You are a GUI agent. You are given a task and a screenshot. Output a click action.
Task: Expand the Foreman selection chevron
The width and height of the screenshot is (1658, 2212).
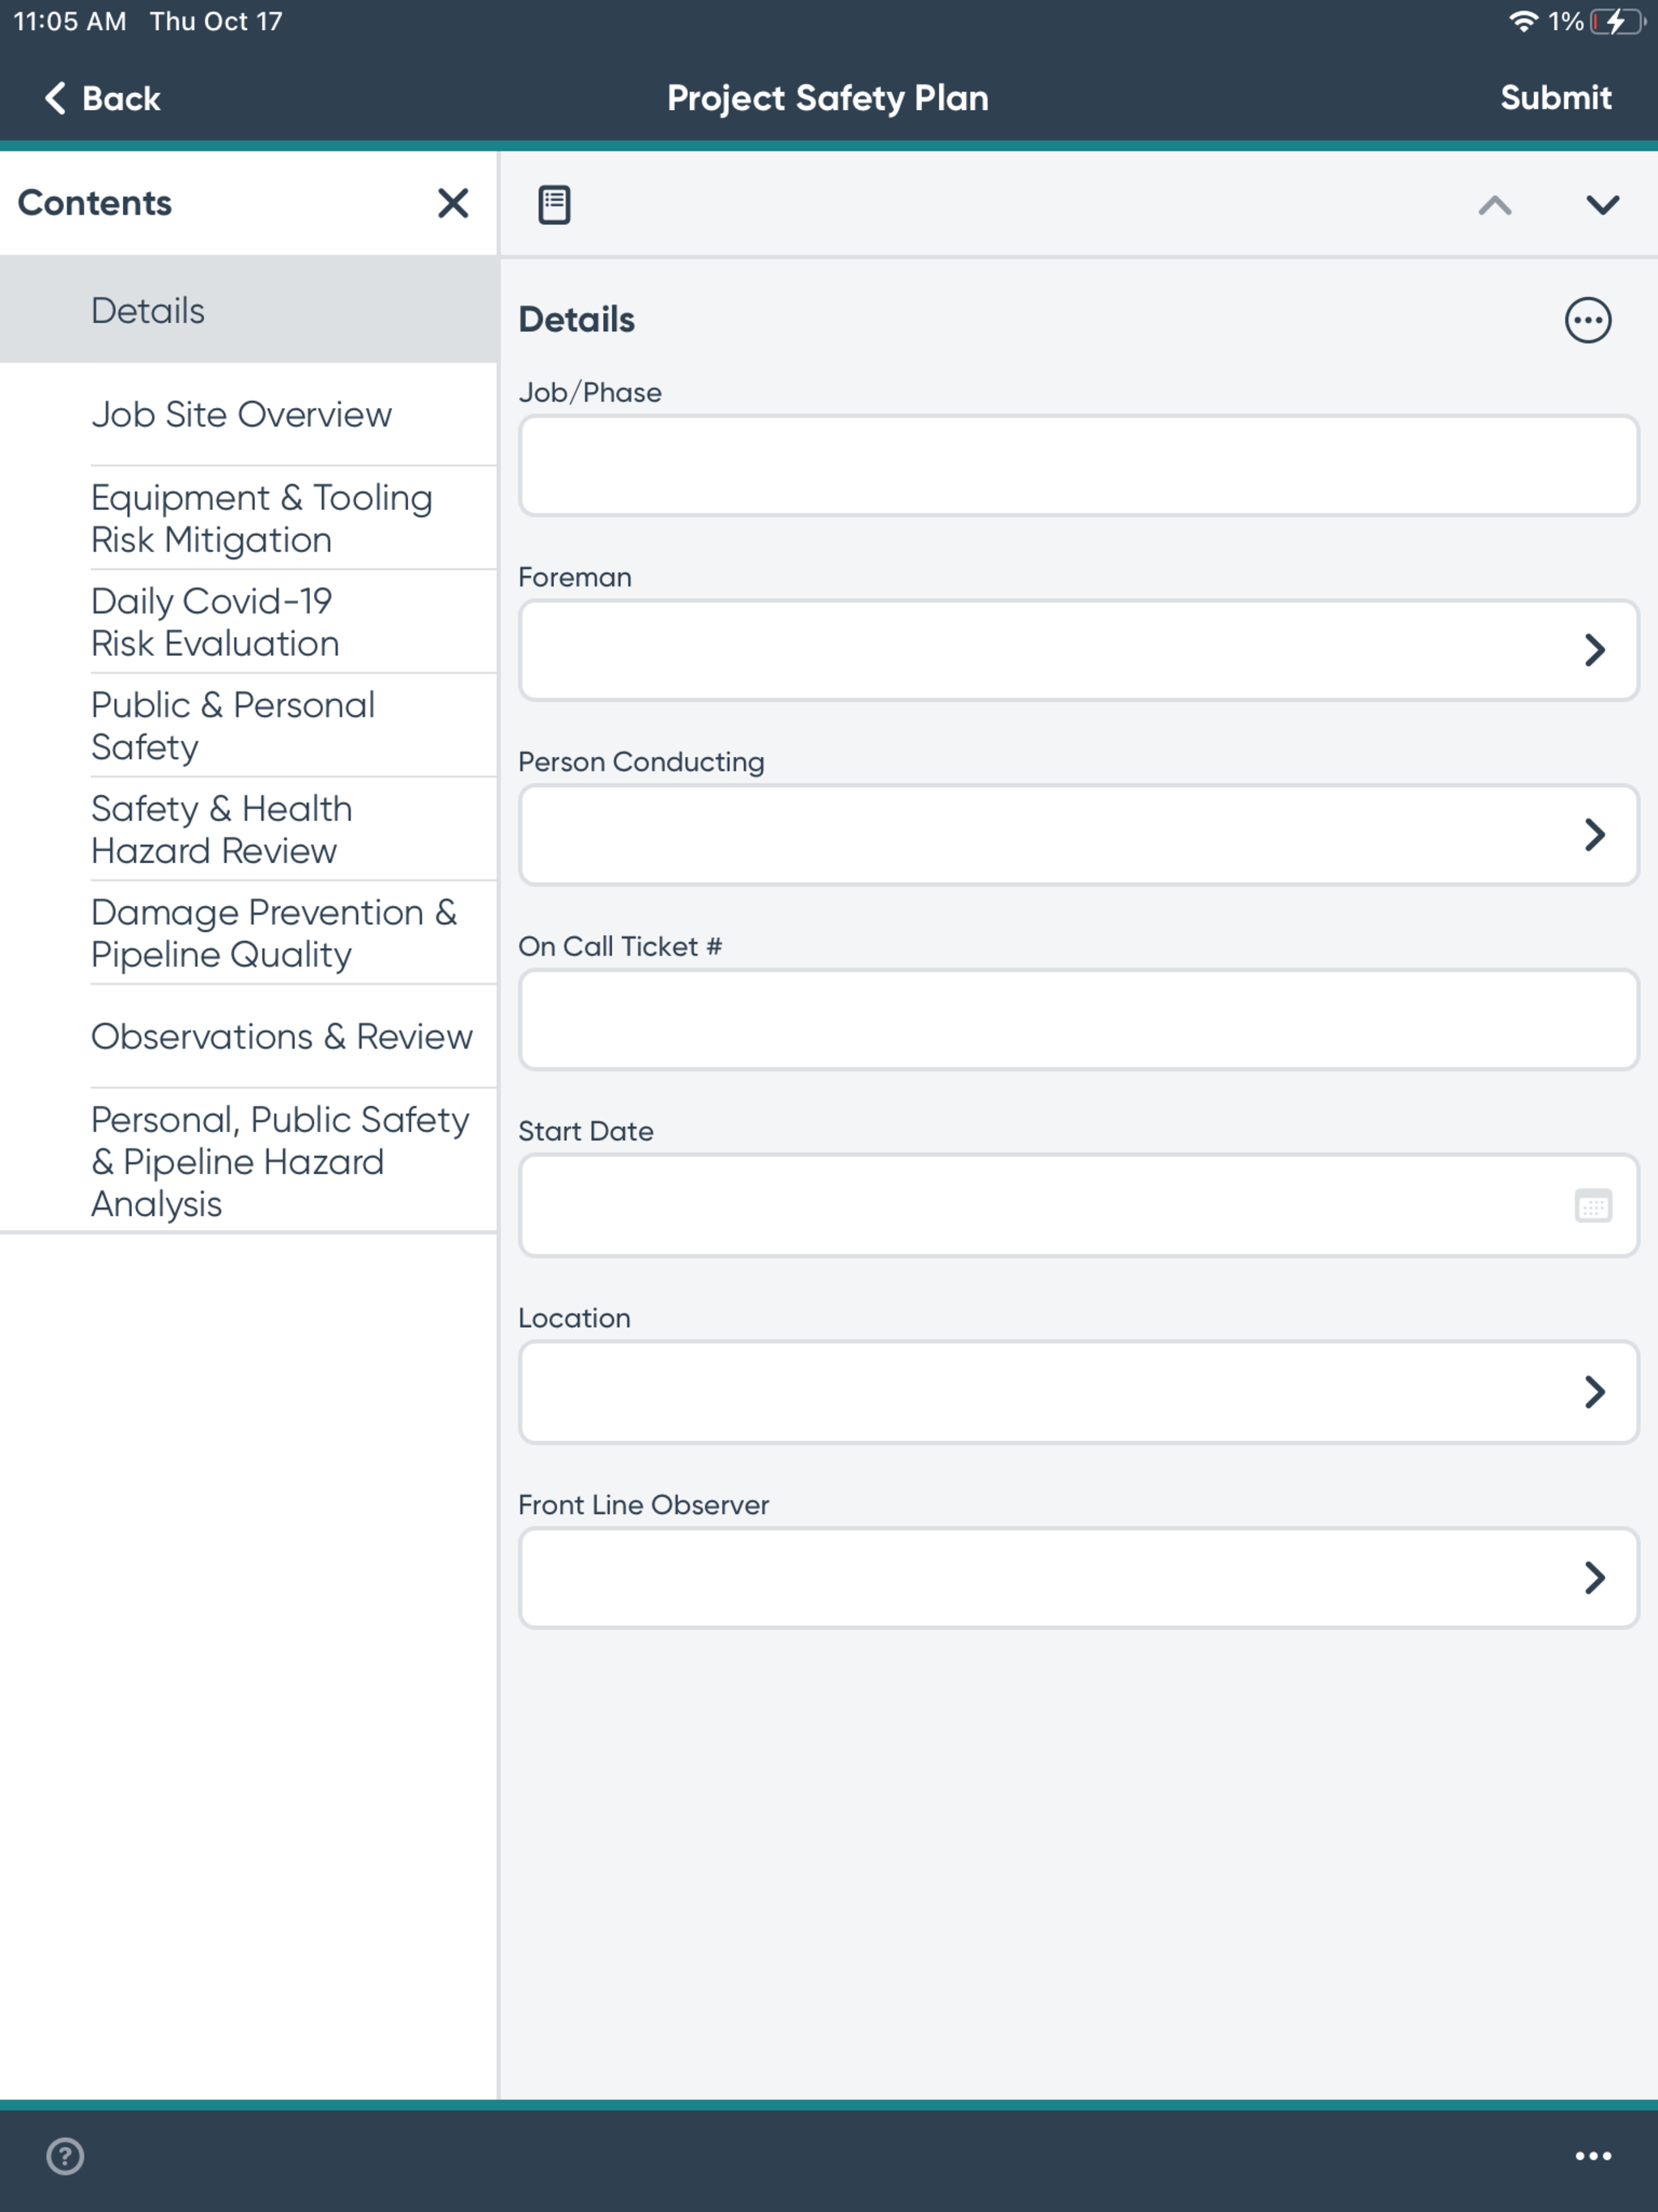point(1594,650)
